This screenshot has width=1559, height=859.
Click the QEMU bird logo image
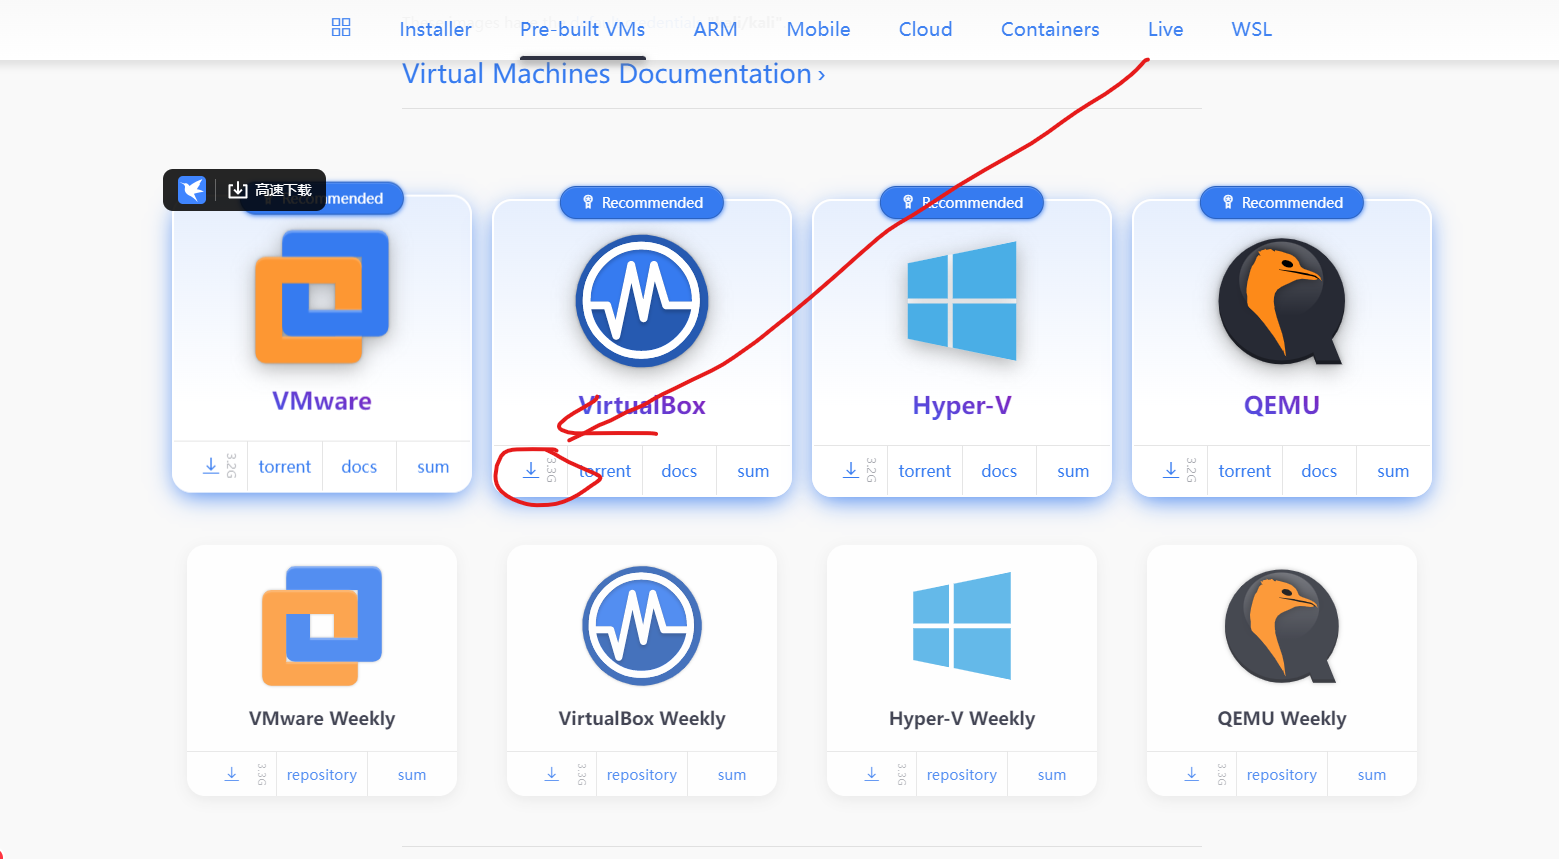[1282, 301]
